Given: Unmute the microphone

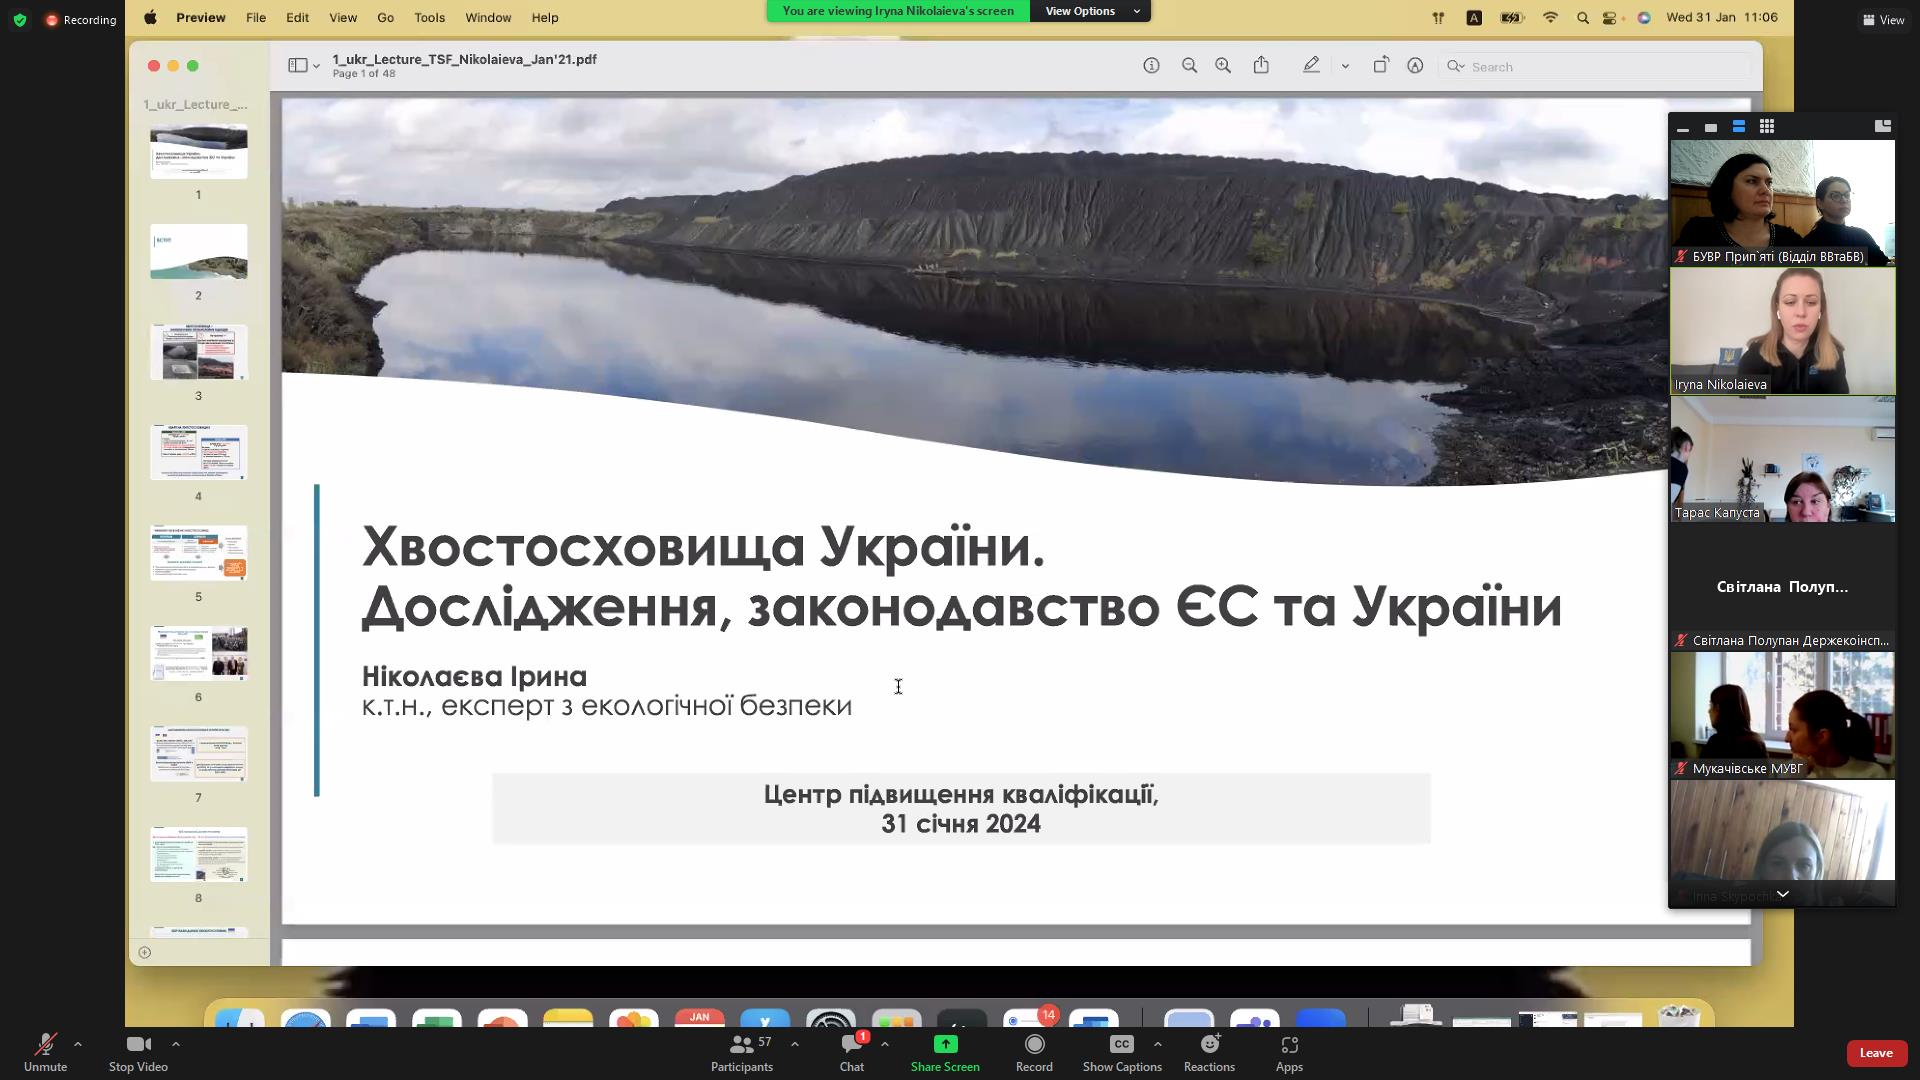Looking at the screenshot, I should pos(45,1044).
